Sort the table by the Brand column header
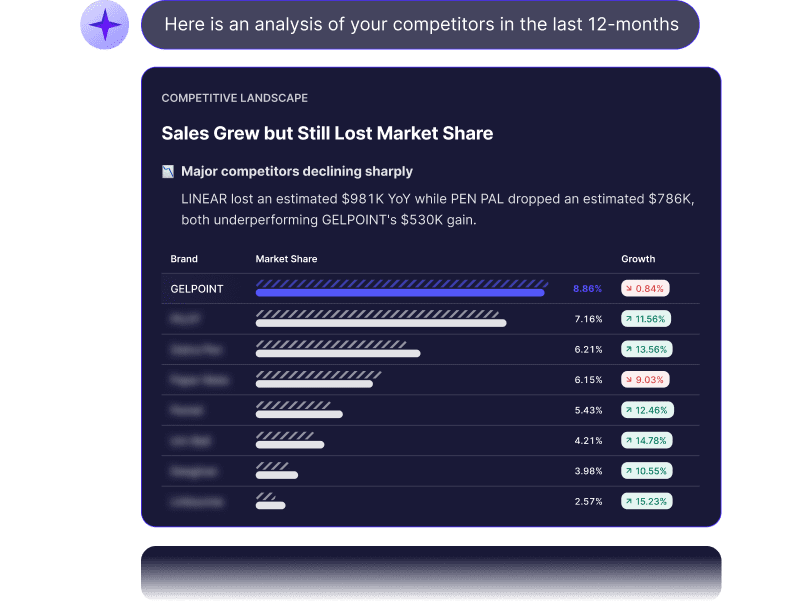 point(184,258)
